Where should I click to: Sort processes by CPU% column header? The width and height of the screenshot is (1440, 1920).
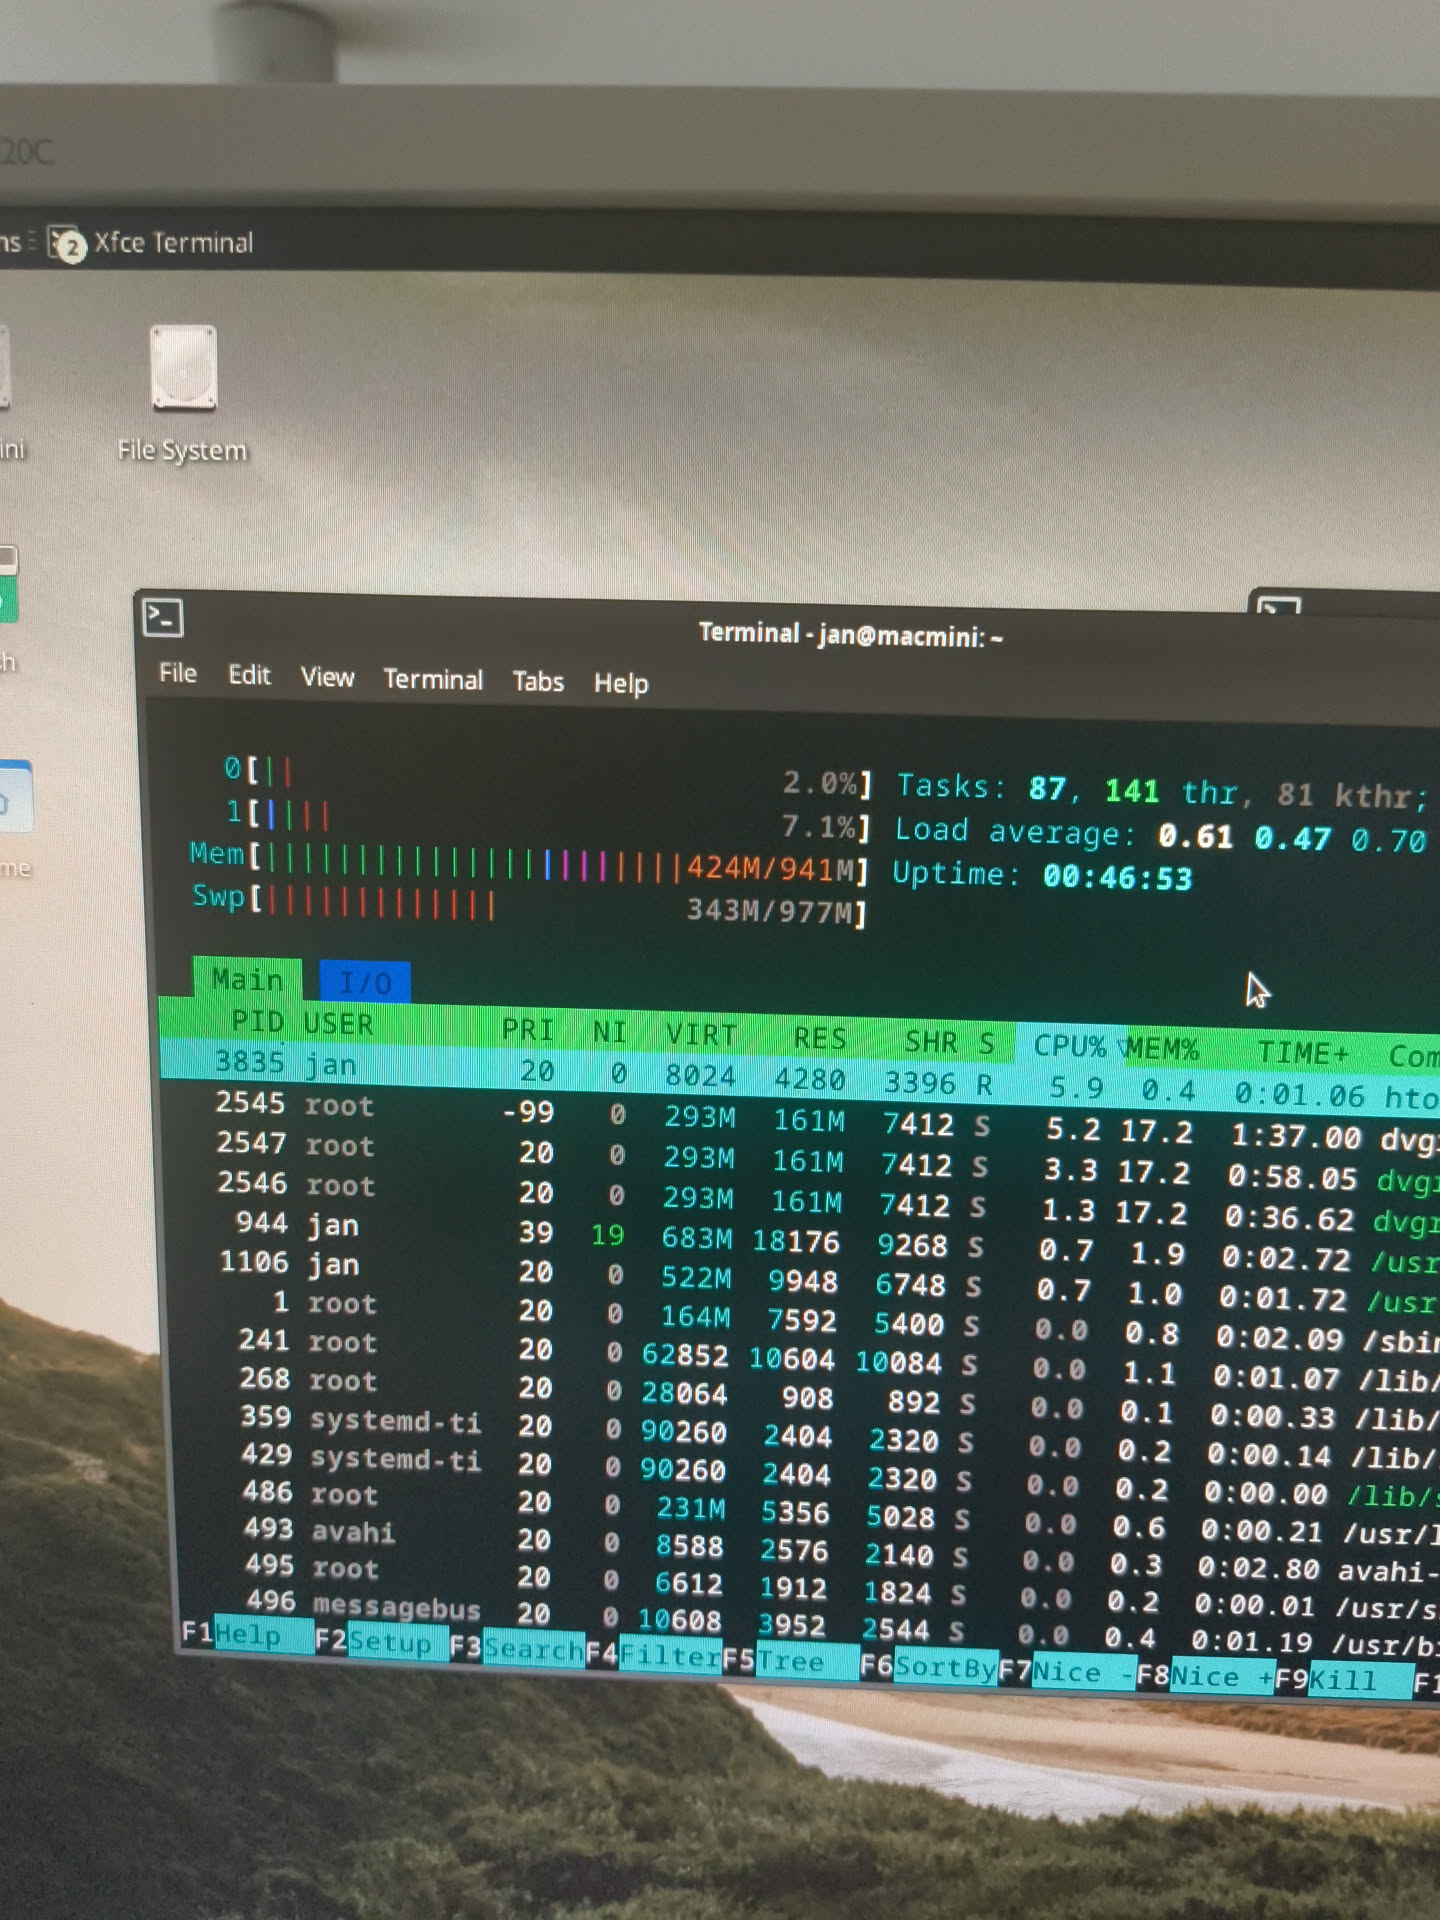[x=1069, y=1046]
